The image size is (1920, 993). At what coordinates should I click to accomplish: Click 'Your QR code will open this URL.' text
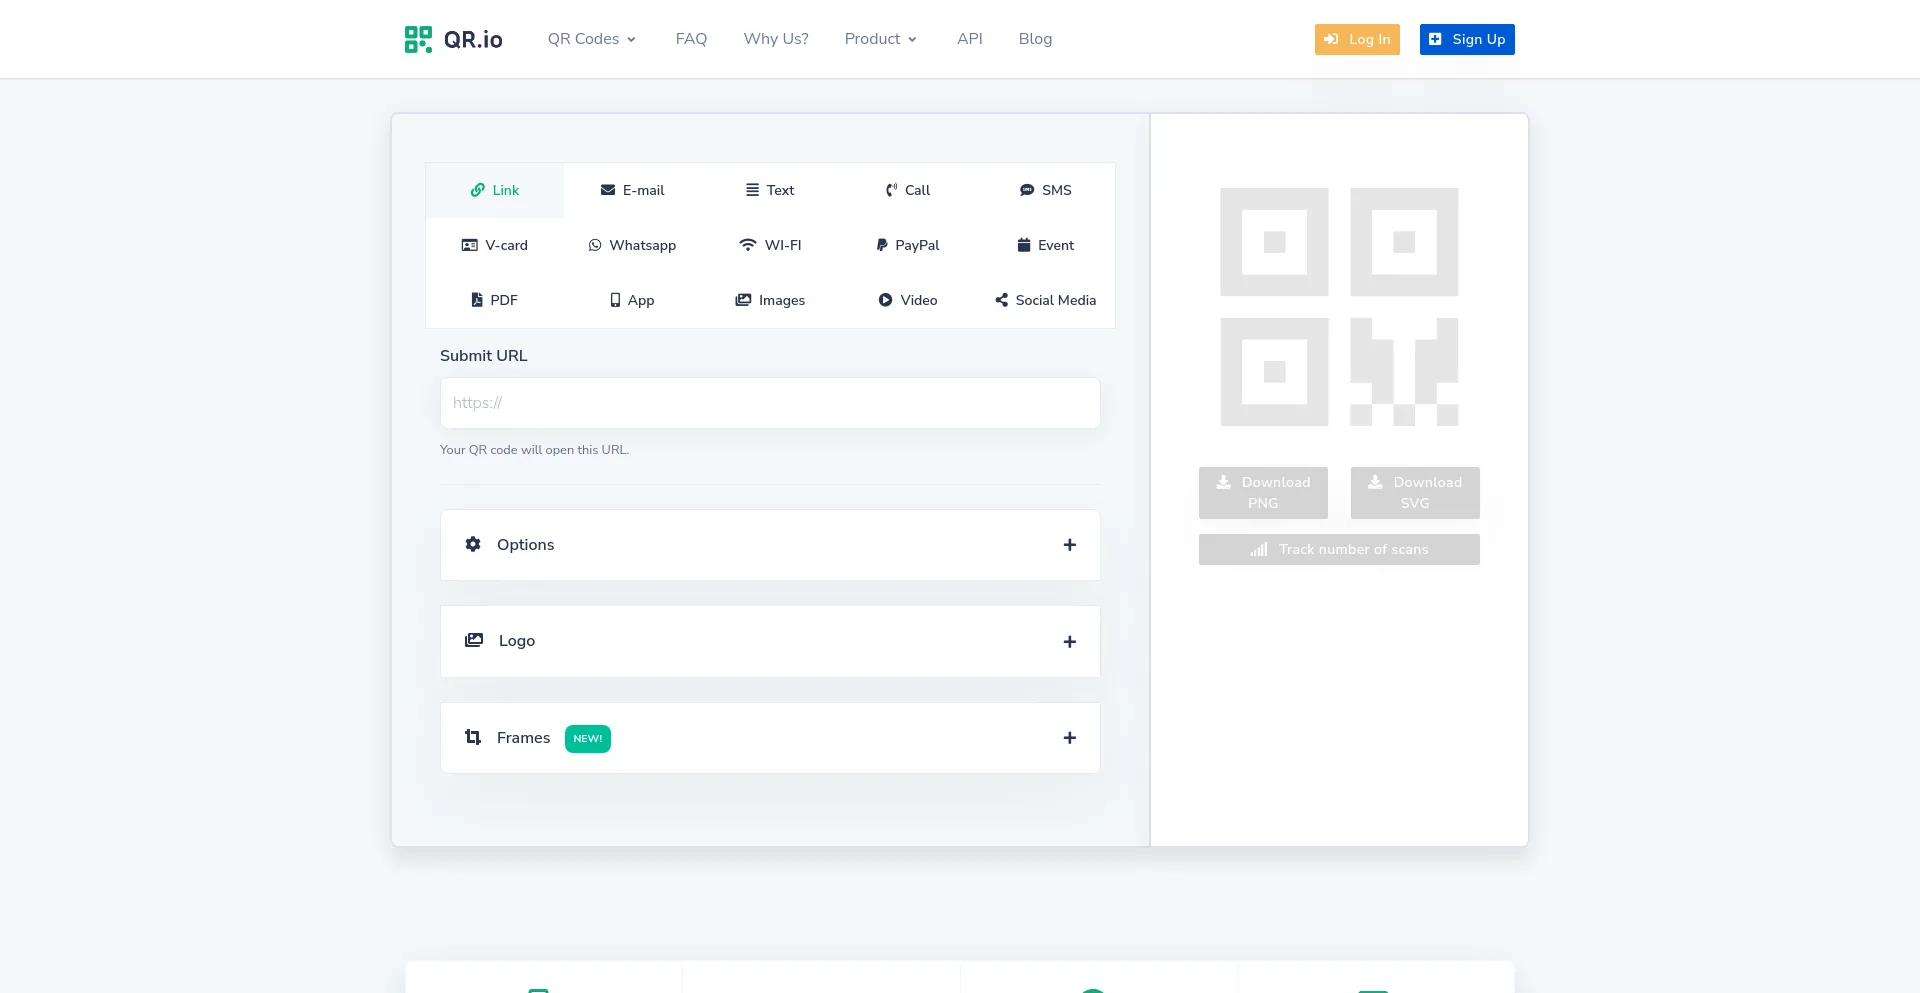click(x=534, y=450)
